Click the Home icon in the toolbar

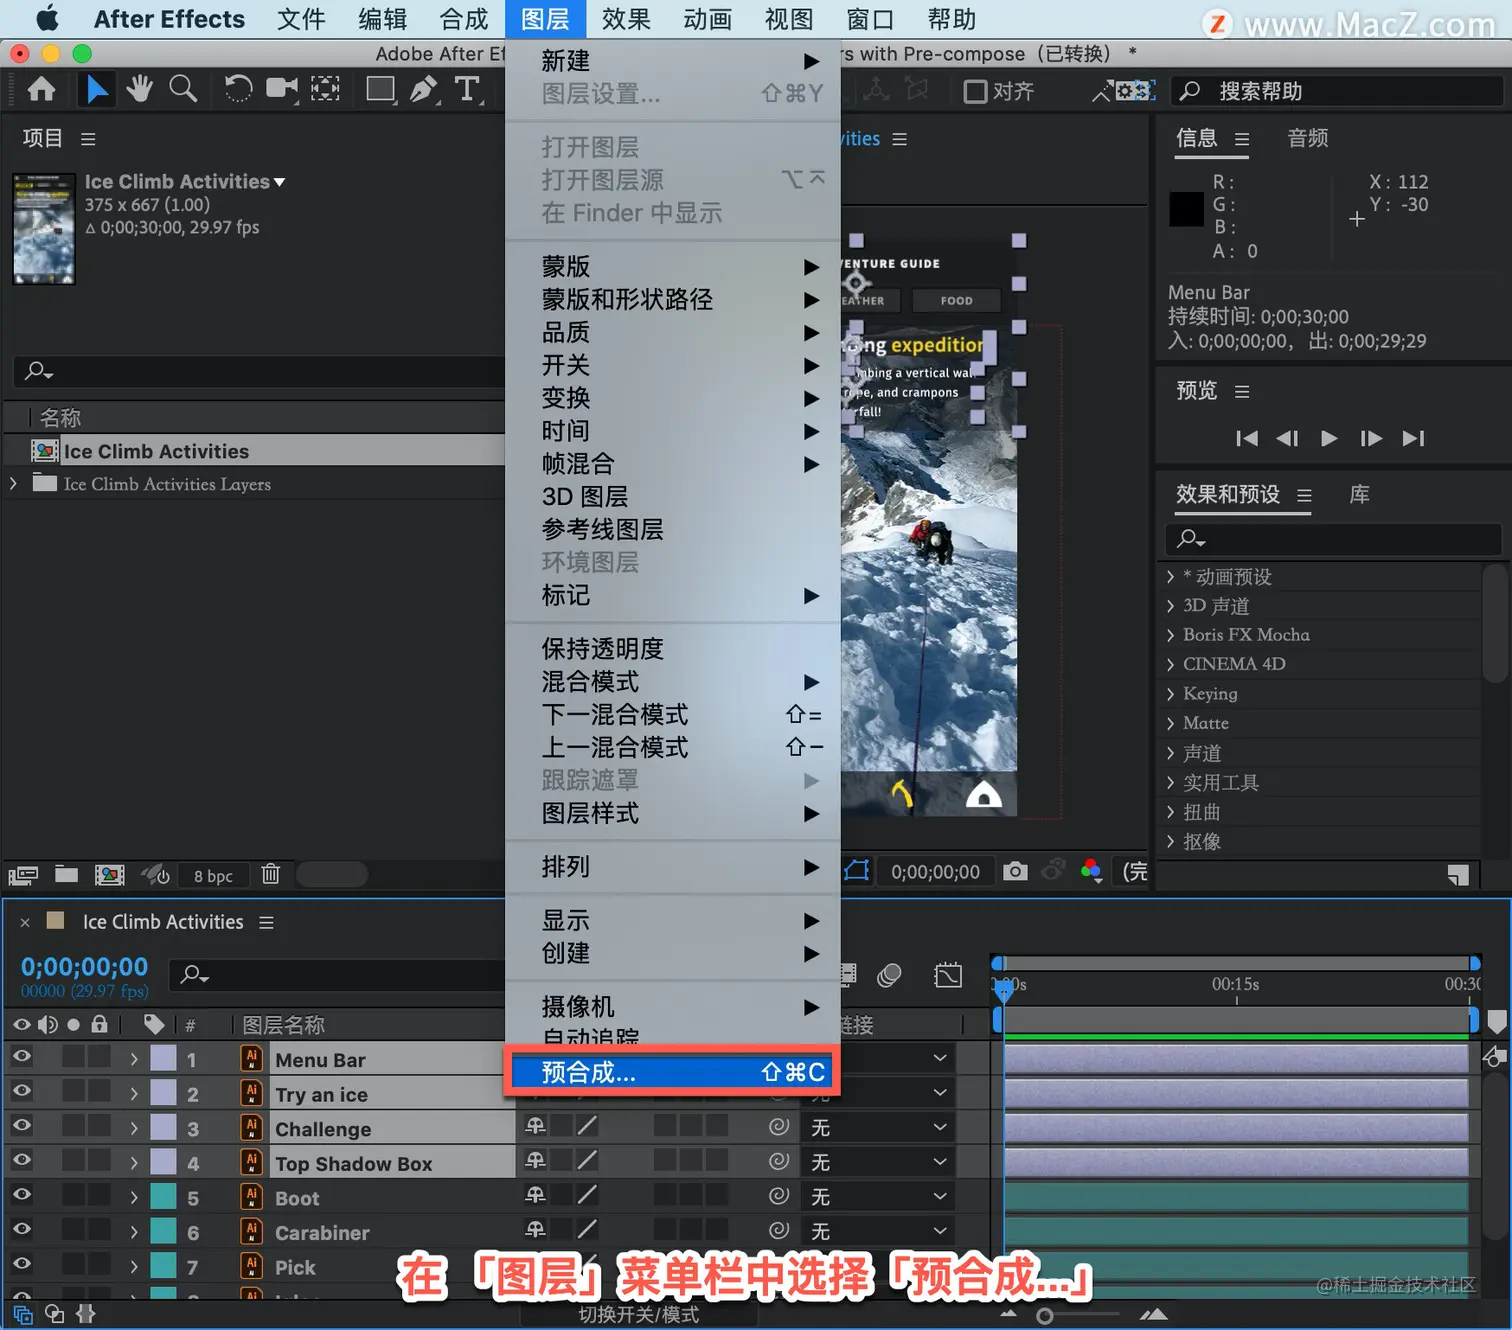pyautogui.click(x=41, y=90)
